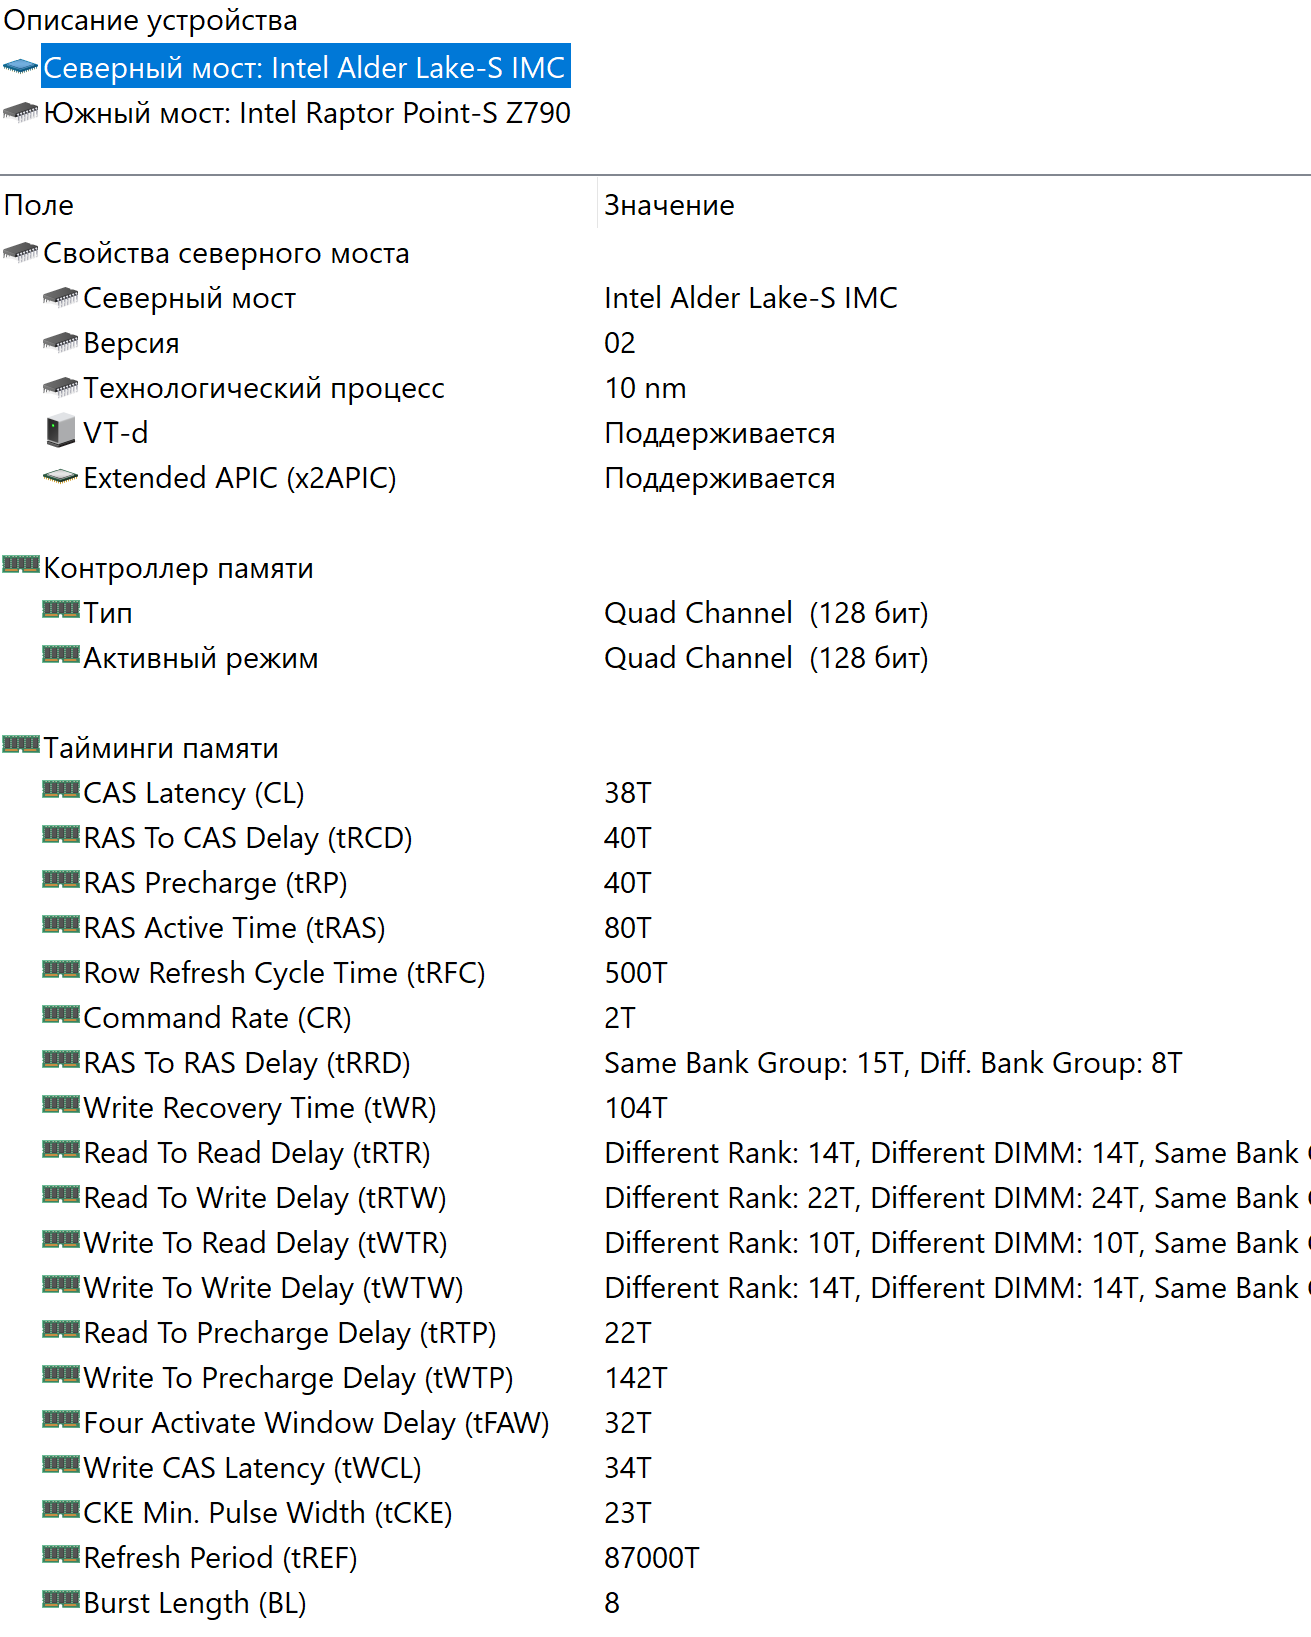1311x1637 pixels.
Task: Click the VT-d row icon
Action: pos(60,431)
